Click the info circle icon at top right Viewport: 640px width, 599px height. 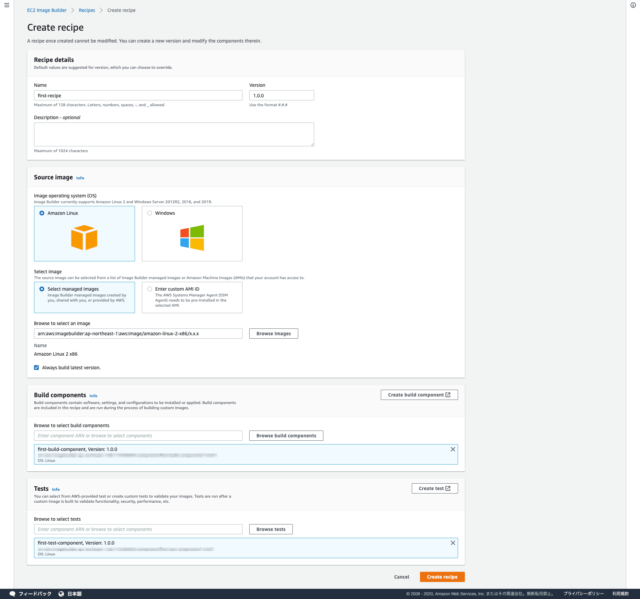(633, 5)
